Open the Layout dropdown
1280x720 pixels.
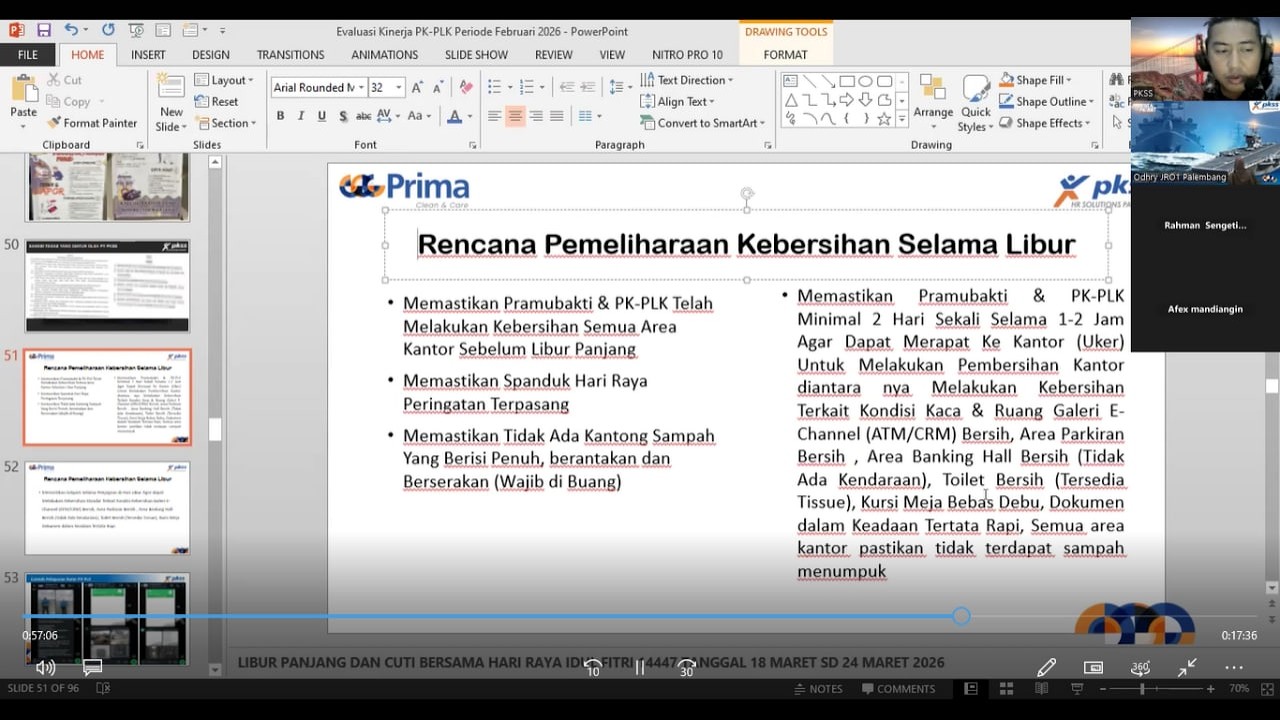224,80
